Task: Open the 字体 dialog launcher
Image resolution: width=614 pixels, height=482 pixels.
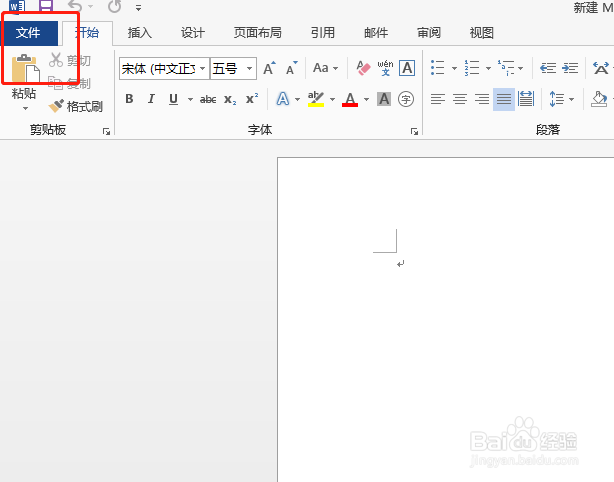Action: (x=414, y=132)
